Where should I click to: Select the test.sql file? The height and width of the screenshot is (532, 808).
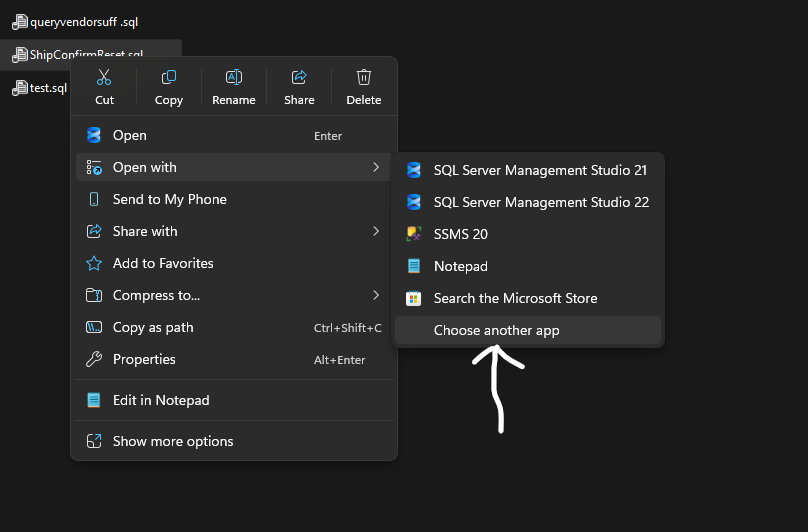(47, 88)
